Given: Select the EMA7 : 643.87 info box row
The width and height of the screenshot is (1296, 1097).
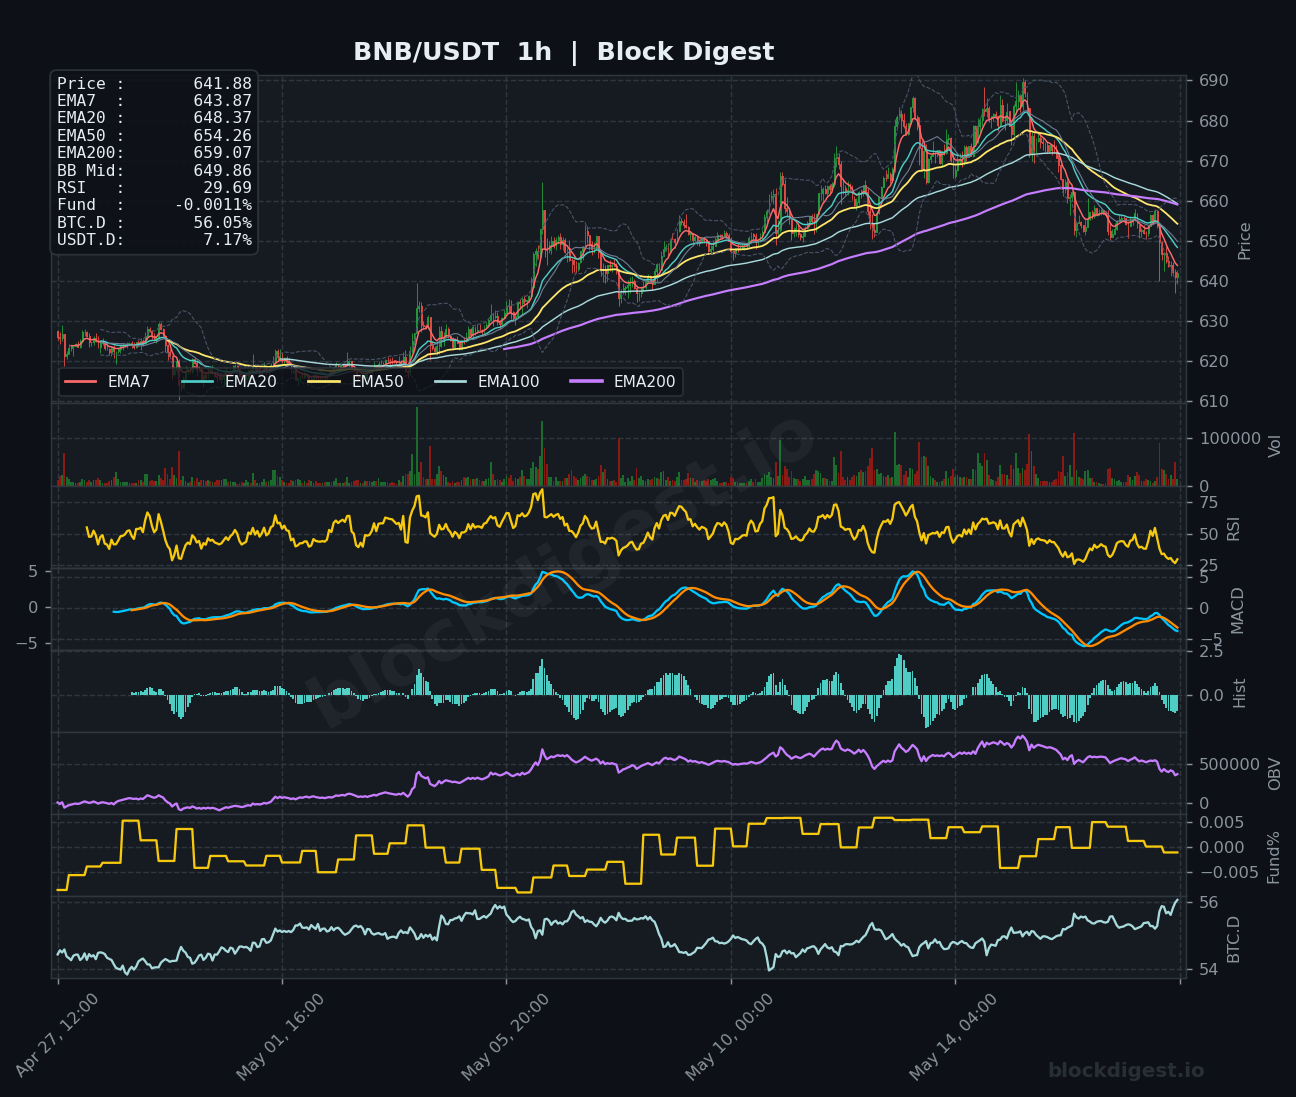Looking at the screenshot, I should pyautogui.click(x=154, y=101).
